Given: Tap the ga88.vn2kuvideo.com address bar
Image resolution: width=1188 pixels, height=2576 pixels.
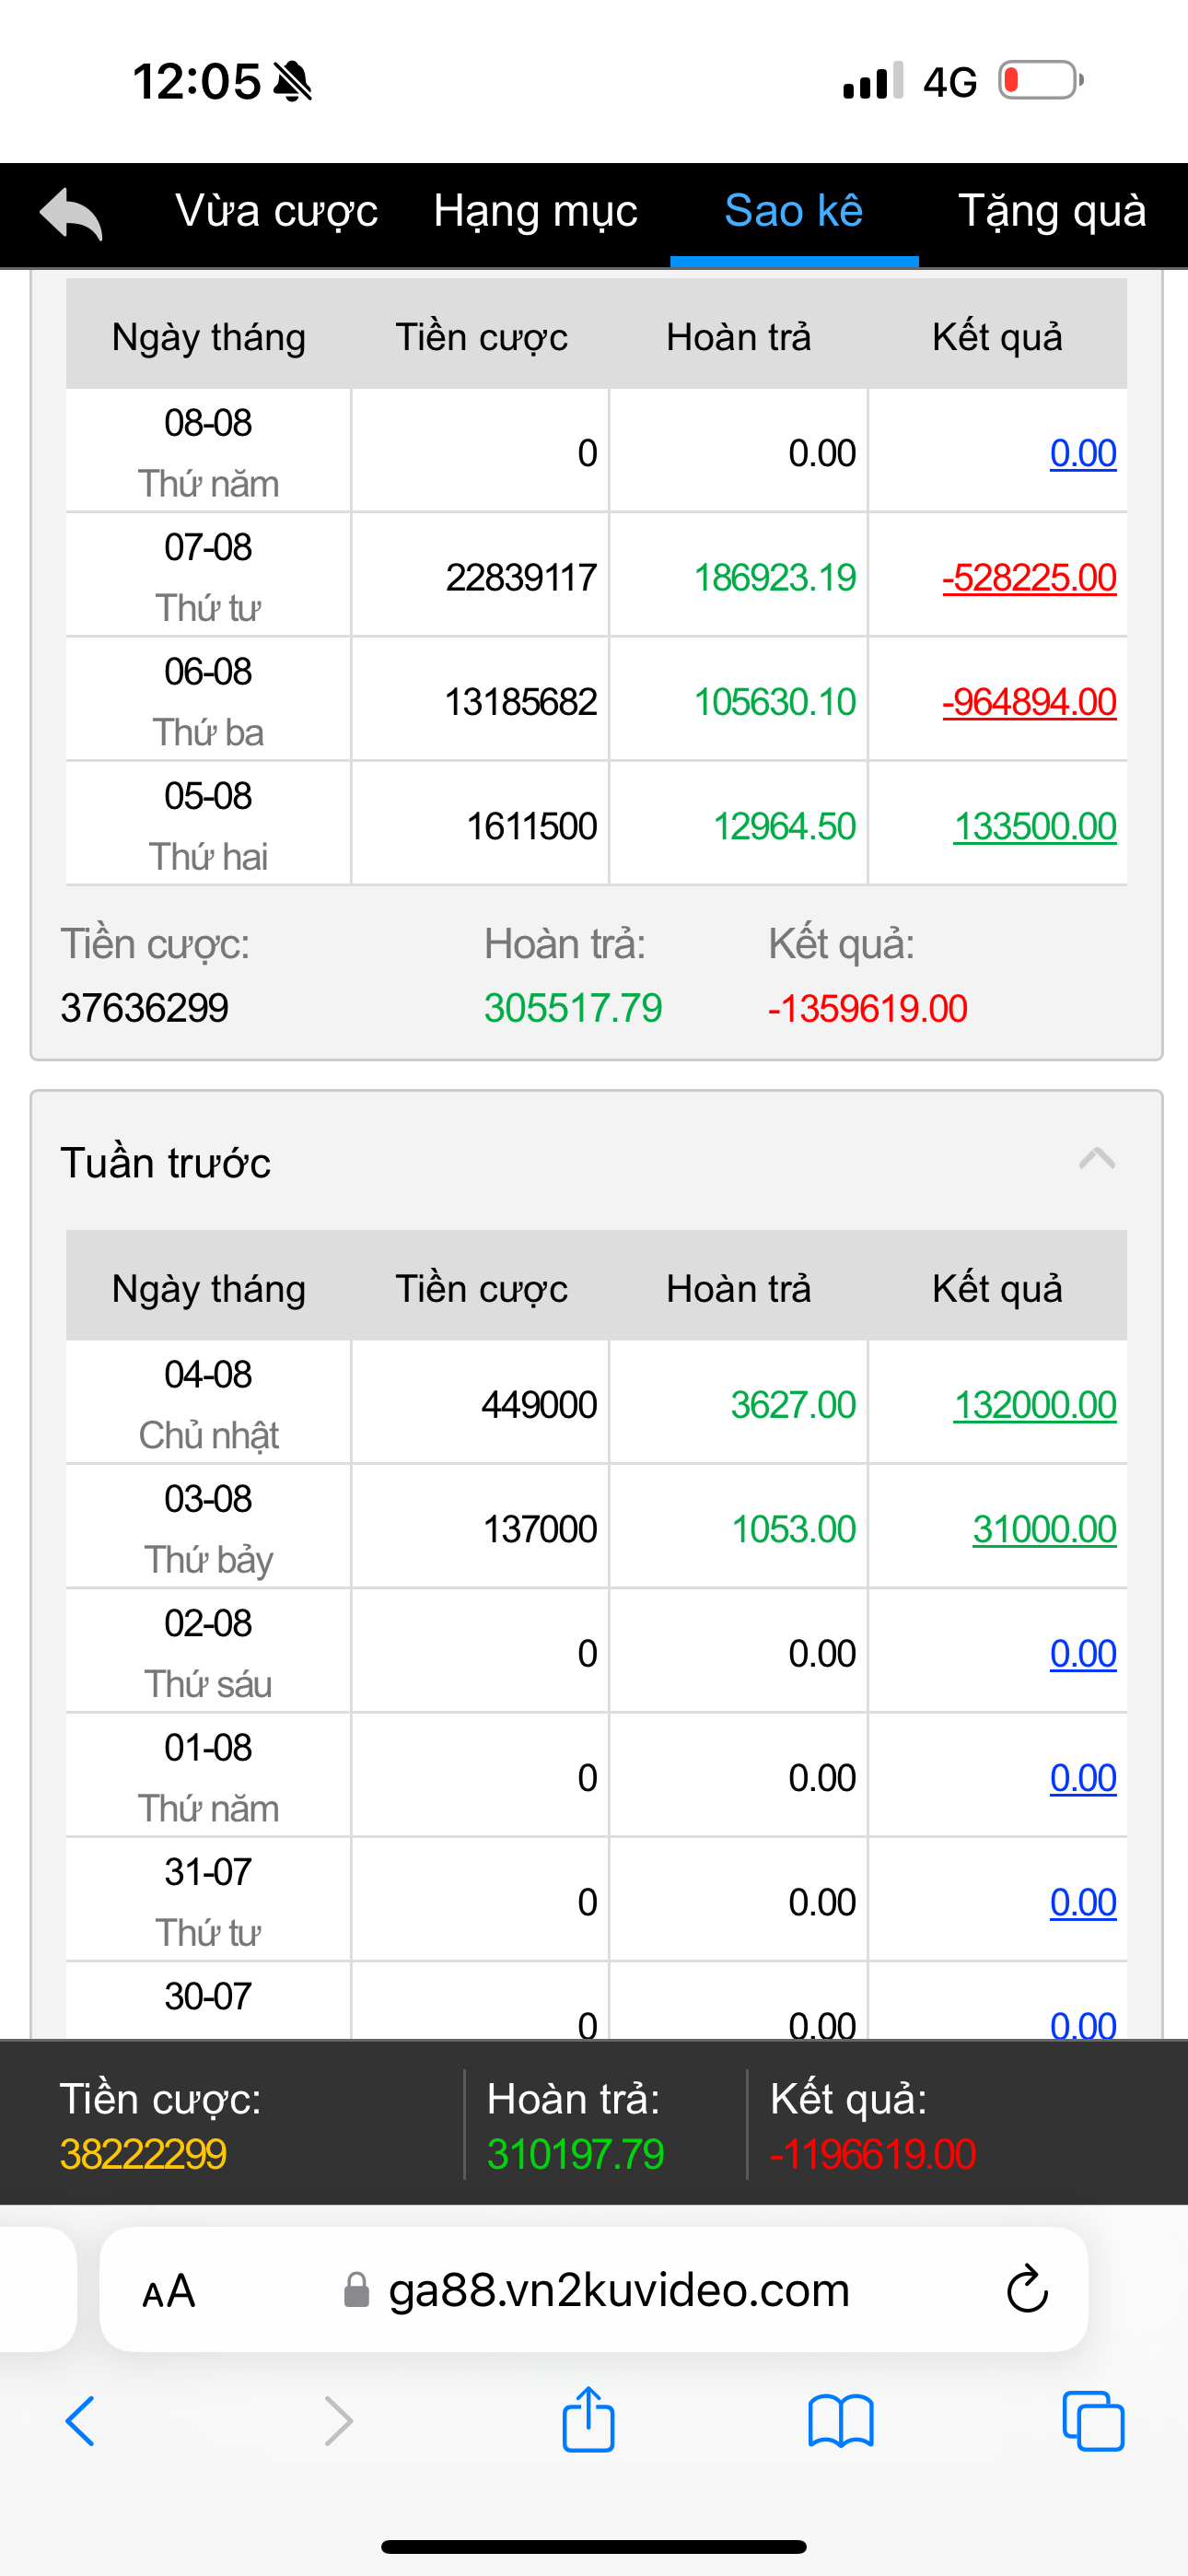Looking at the screenshot, I should [x=618, y=2290].
